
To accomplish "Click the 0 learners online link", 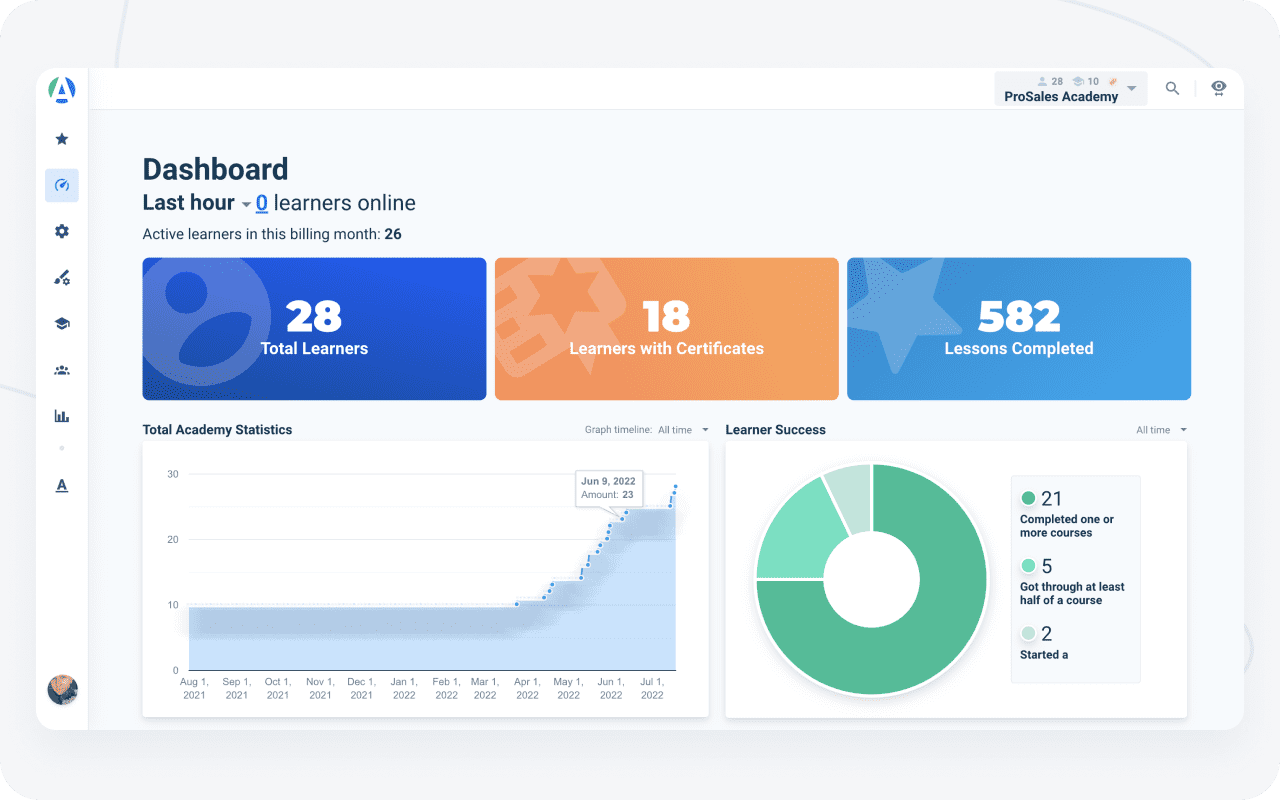I will click(x=261, y=203).
